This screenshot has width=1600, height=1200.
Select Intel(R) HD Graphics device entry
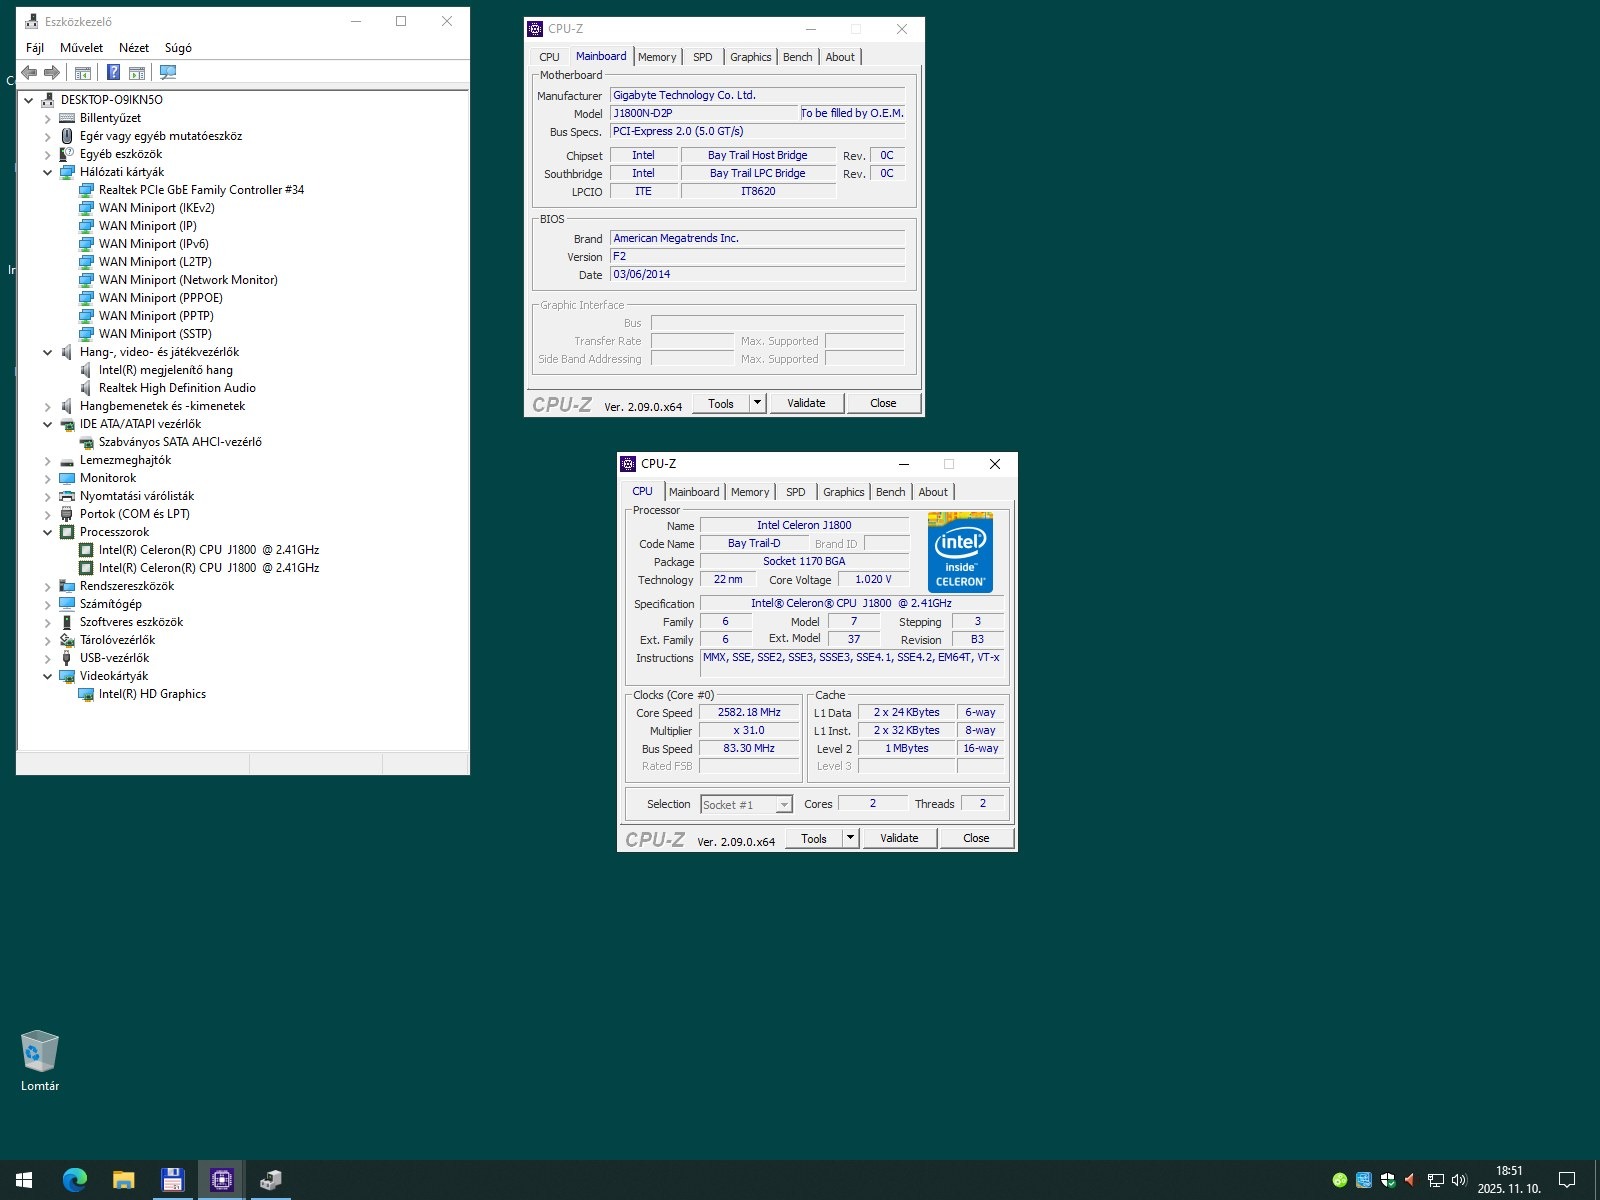click(152, 694)
